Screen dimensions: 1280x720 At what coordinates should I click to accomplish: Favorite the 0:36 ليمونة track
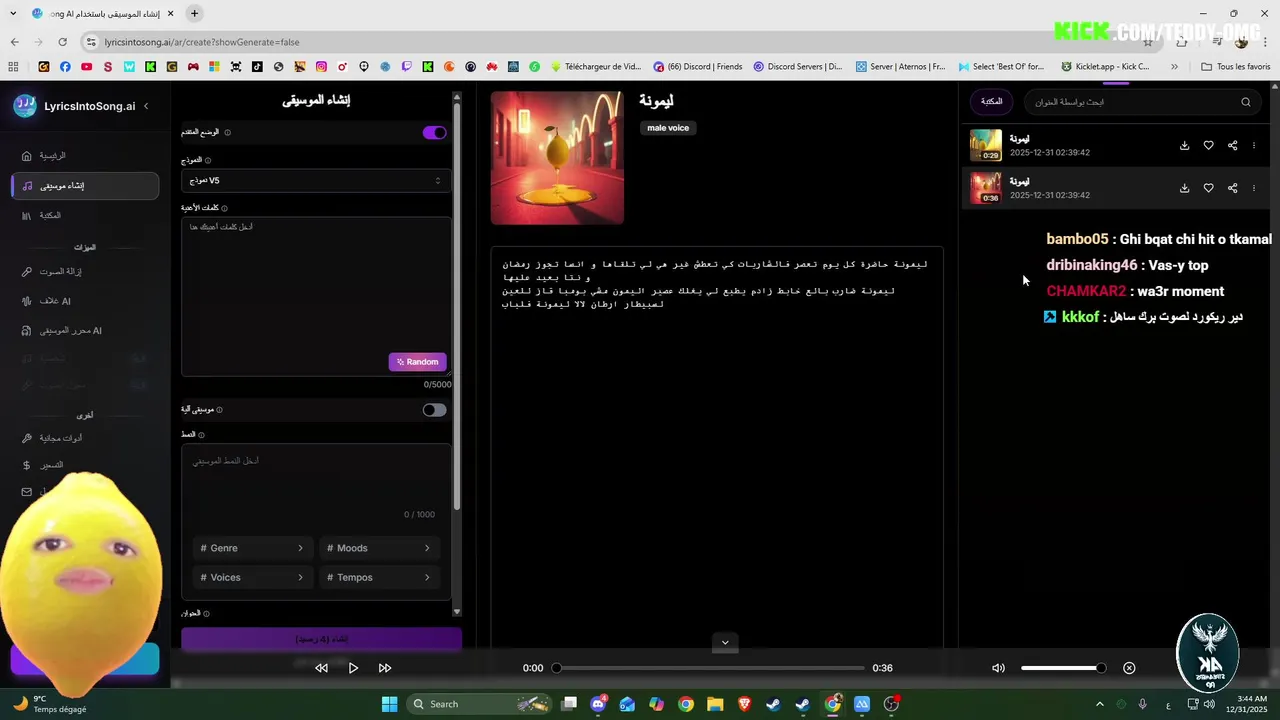pyautogui.click(x=1208, y=188)
